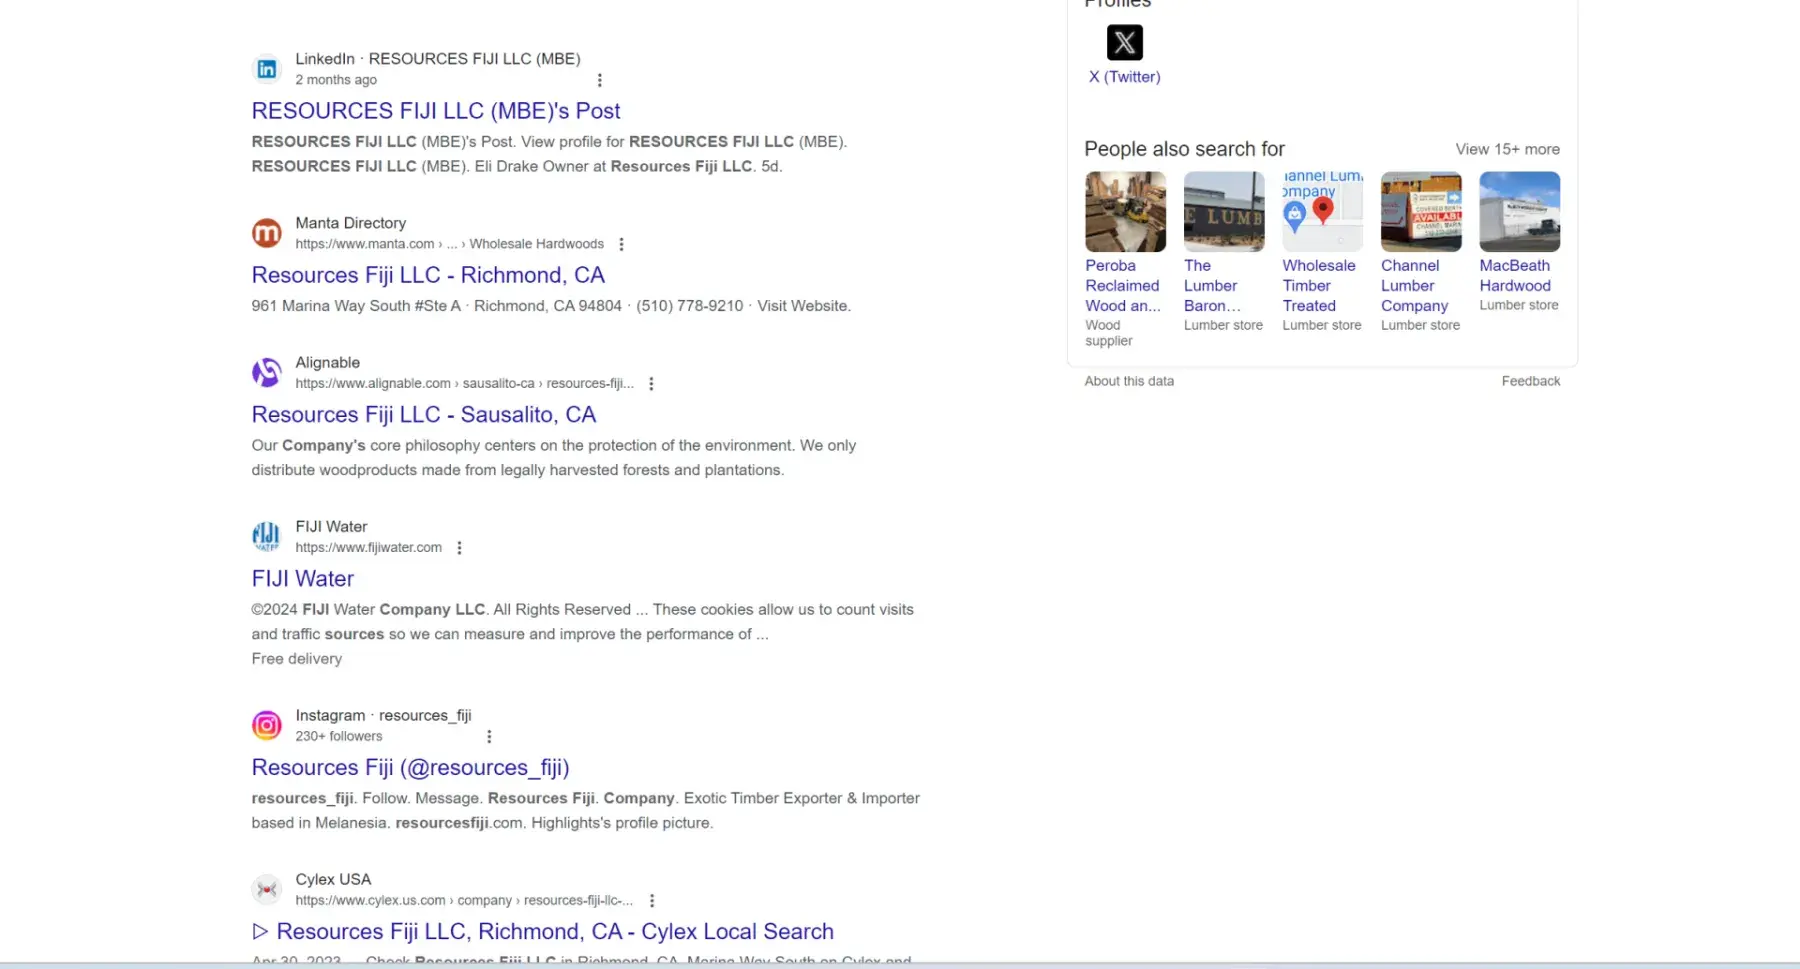Open more options for LinkedIn result
This screenshot has width=1800, height=969.
599,80
